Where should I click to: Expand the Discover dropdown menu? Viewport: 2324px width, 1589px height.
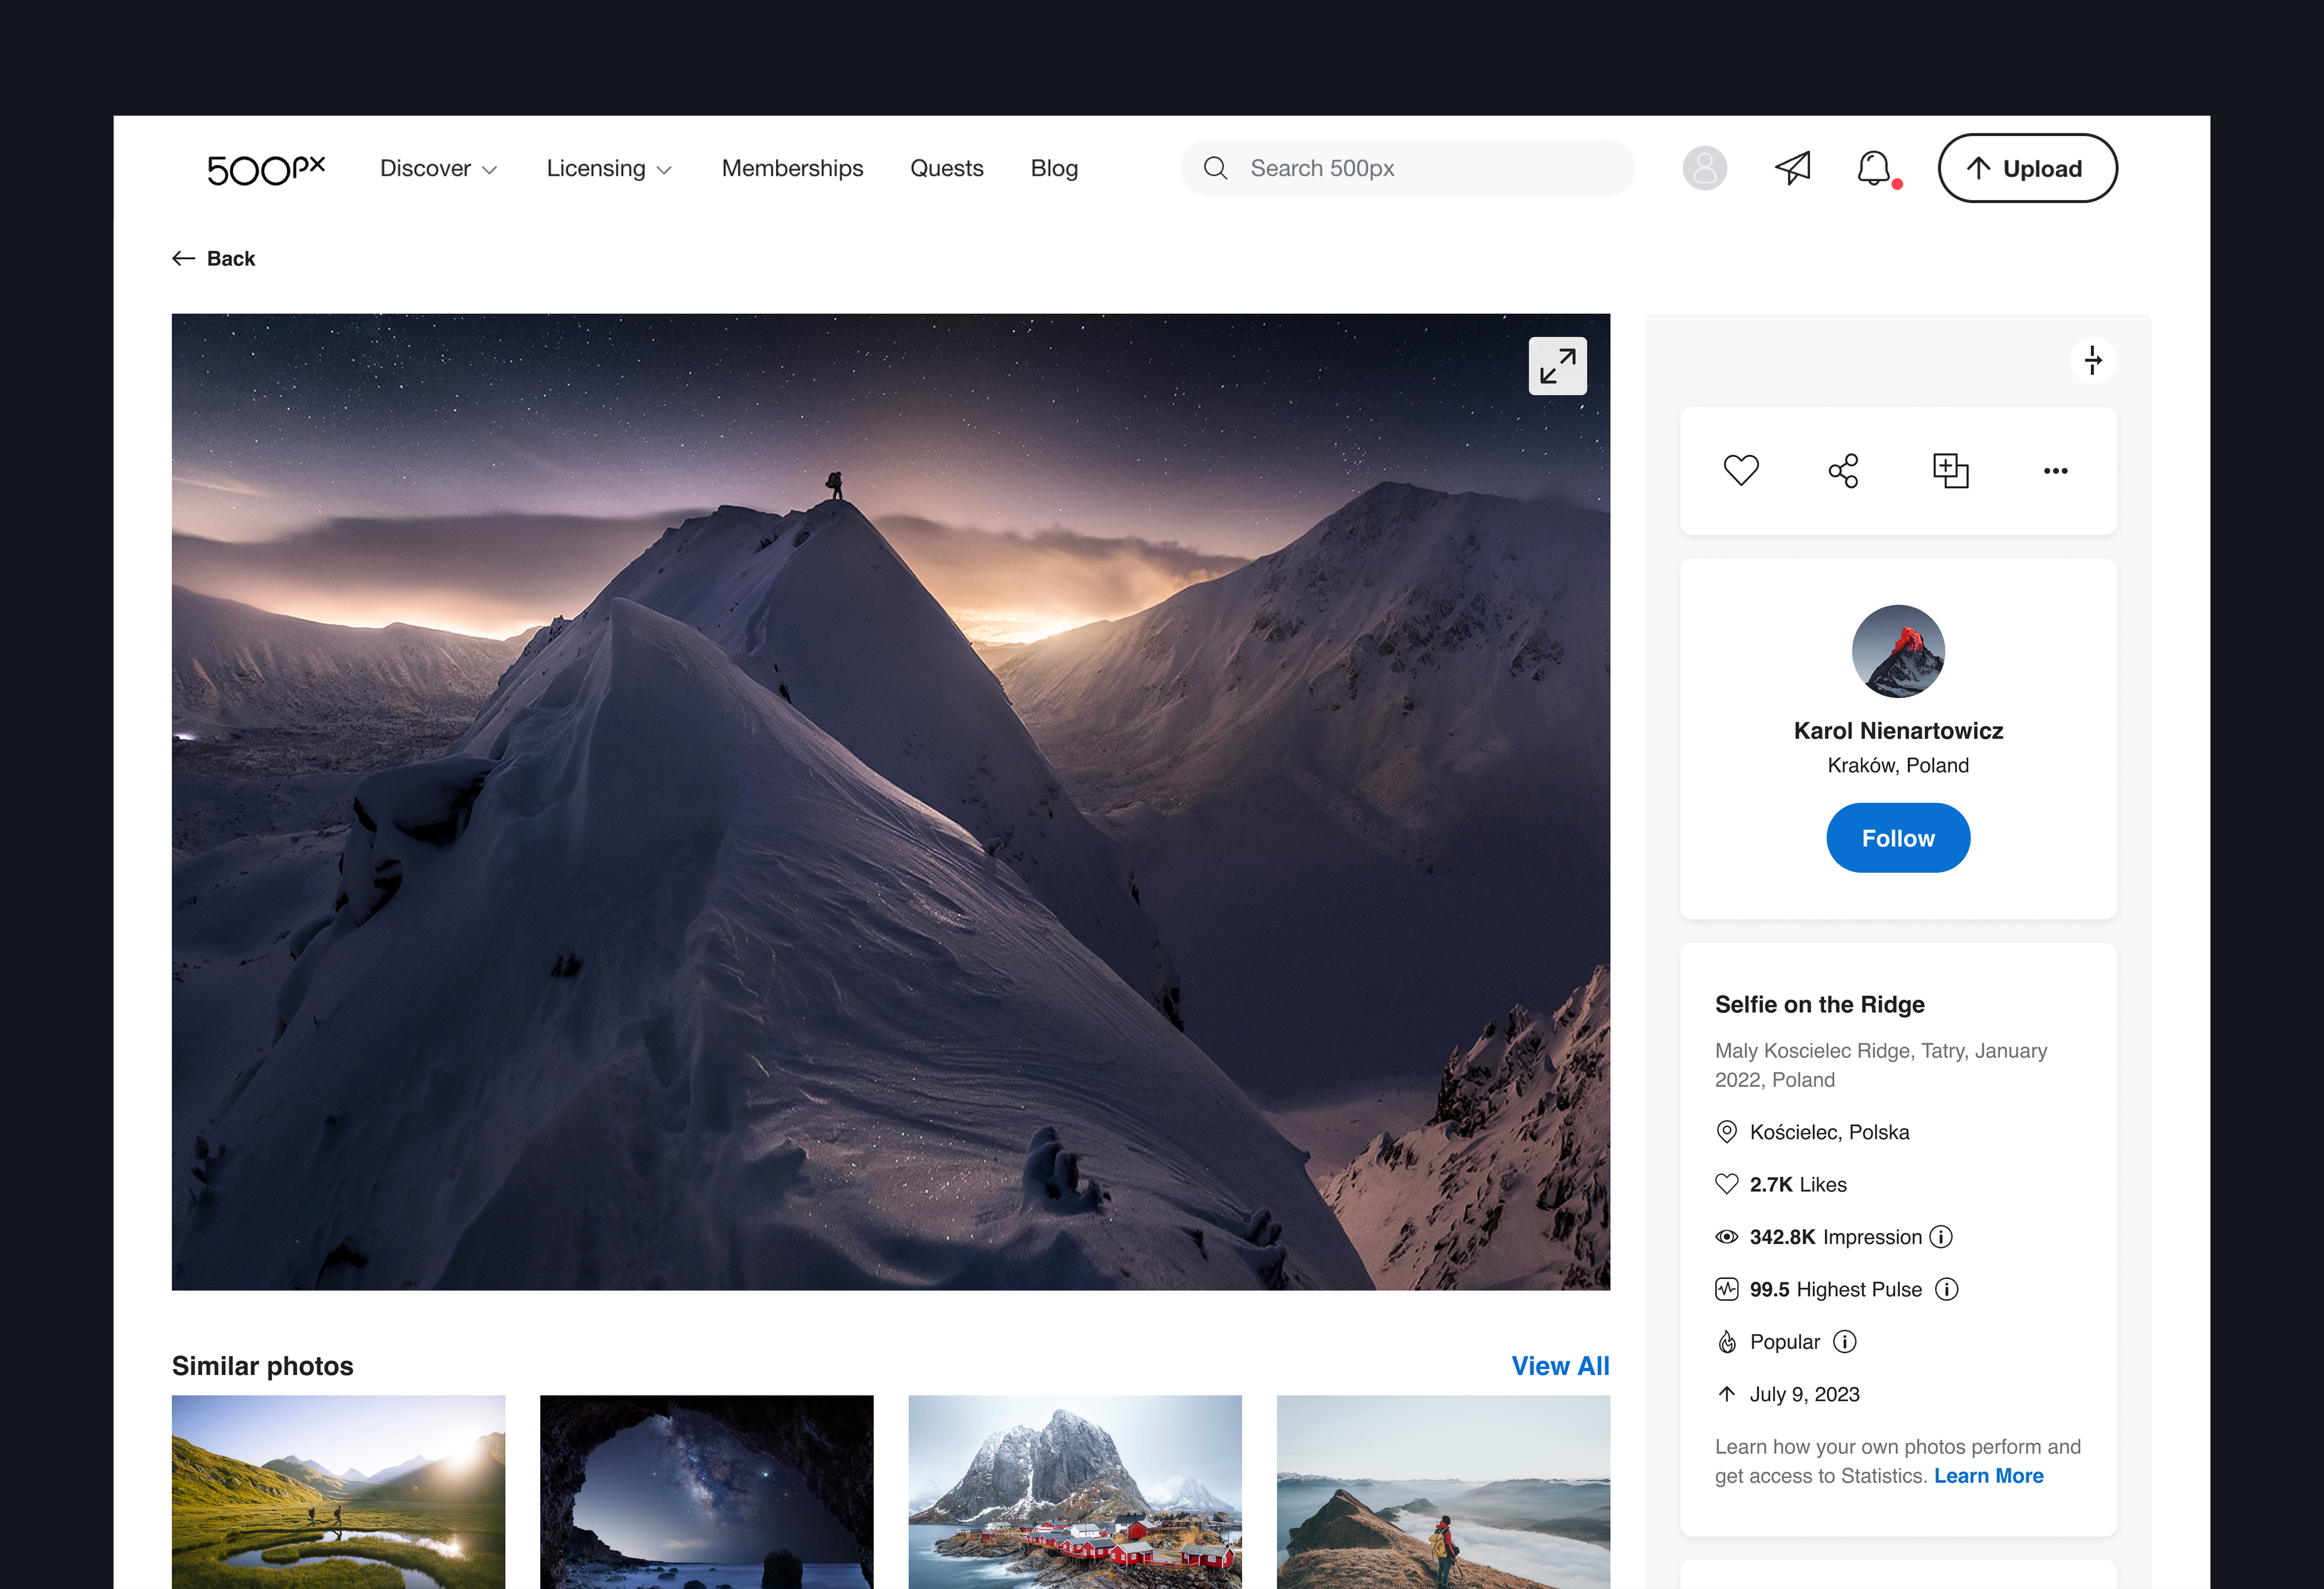click(x=438, y=168)
